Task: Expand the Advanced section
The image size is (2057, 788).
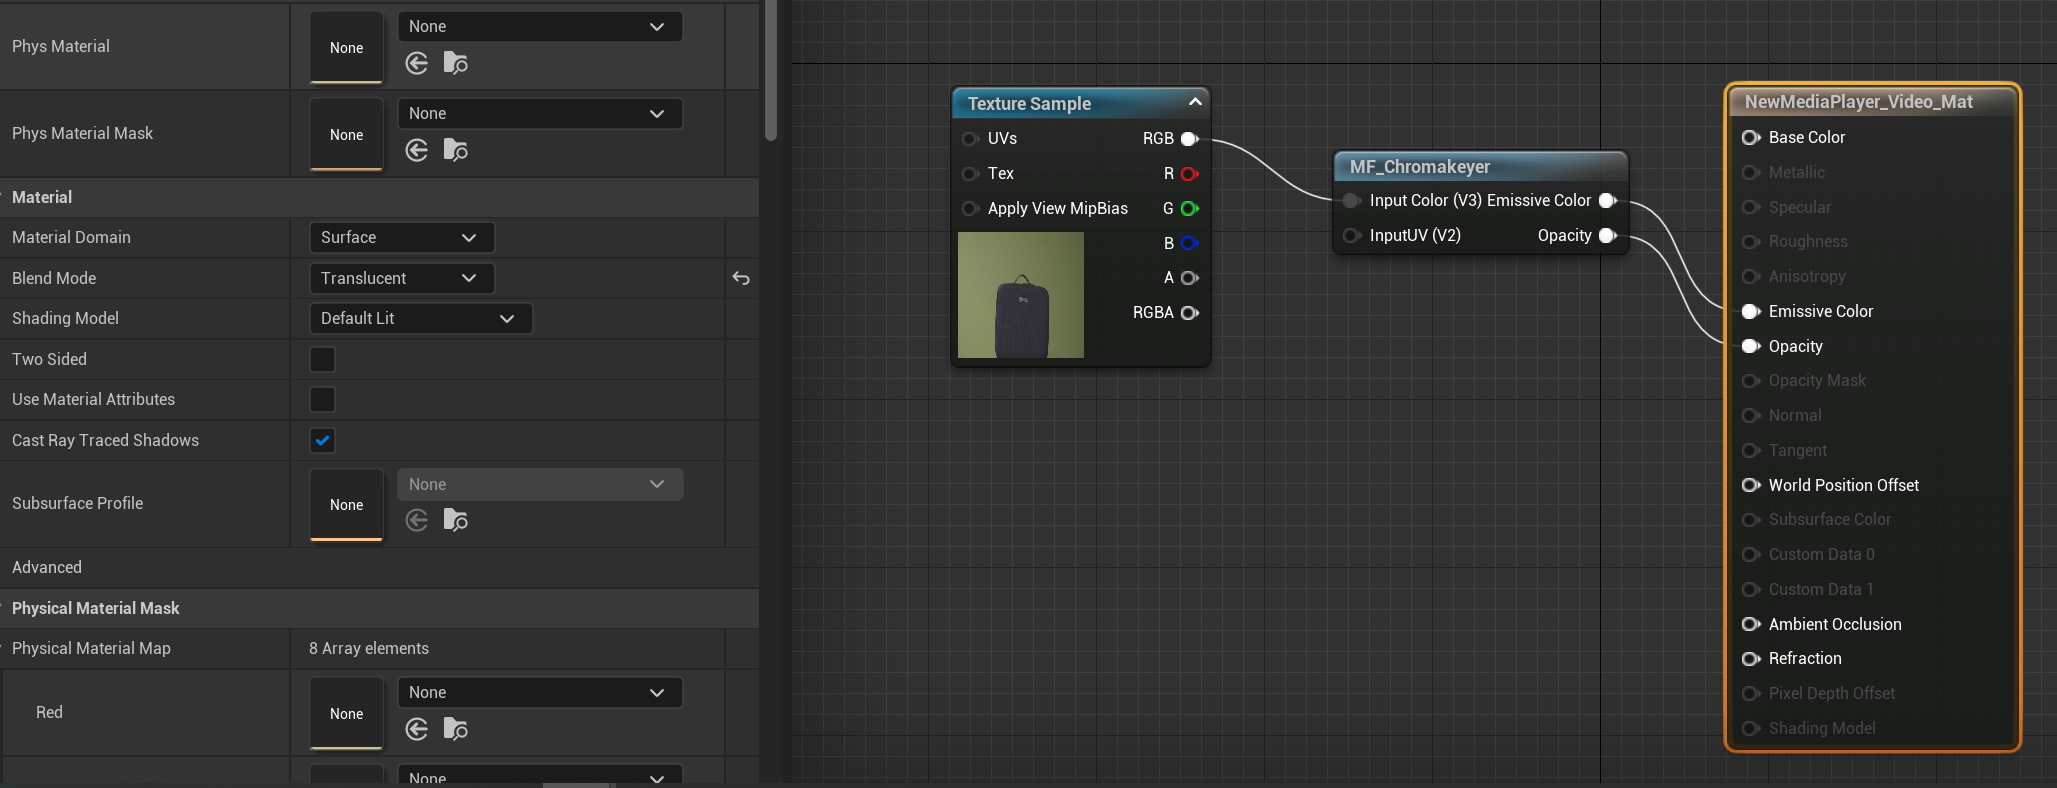Action: 47,568
